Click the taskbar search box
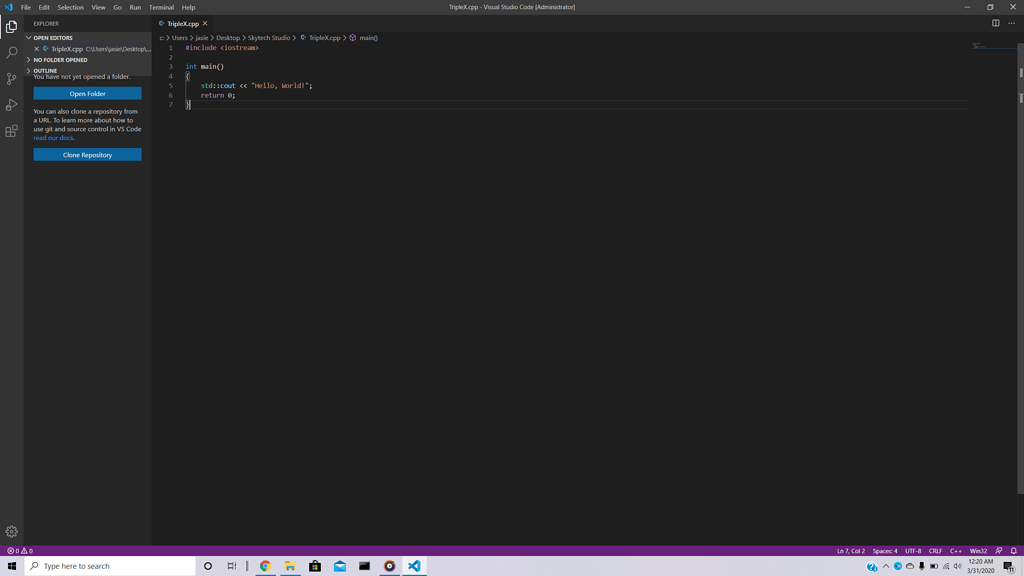Image resolution: width=1024 pixels, height=576 pixels. (110, 566)
